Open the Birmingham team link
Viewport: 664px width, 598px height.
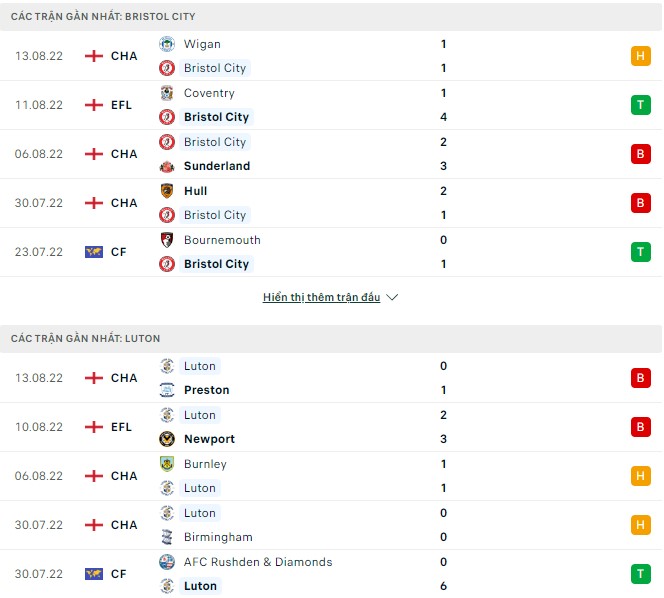point(218,537)
